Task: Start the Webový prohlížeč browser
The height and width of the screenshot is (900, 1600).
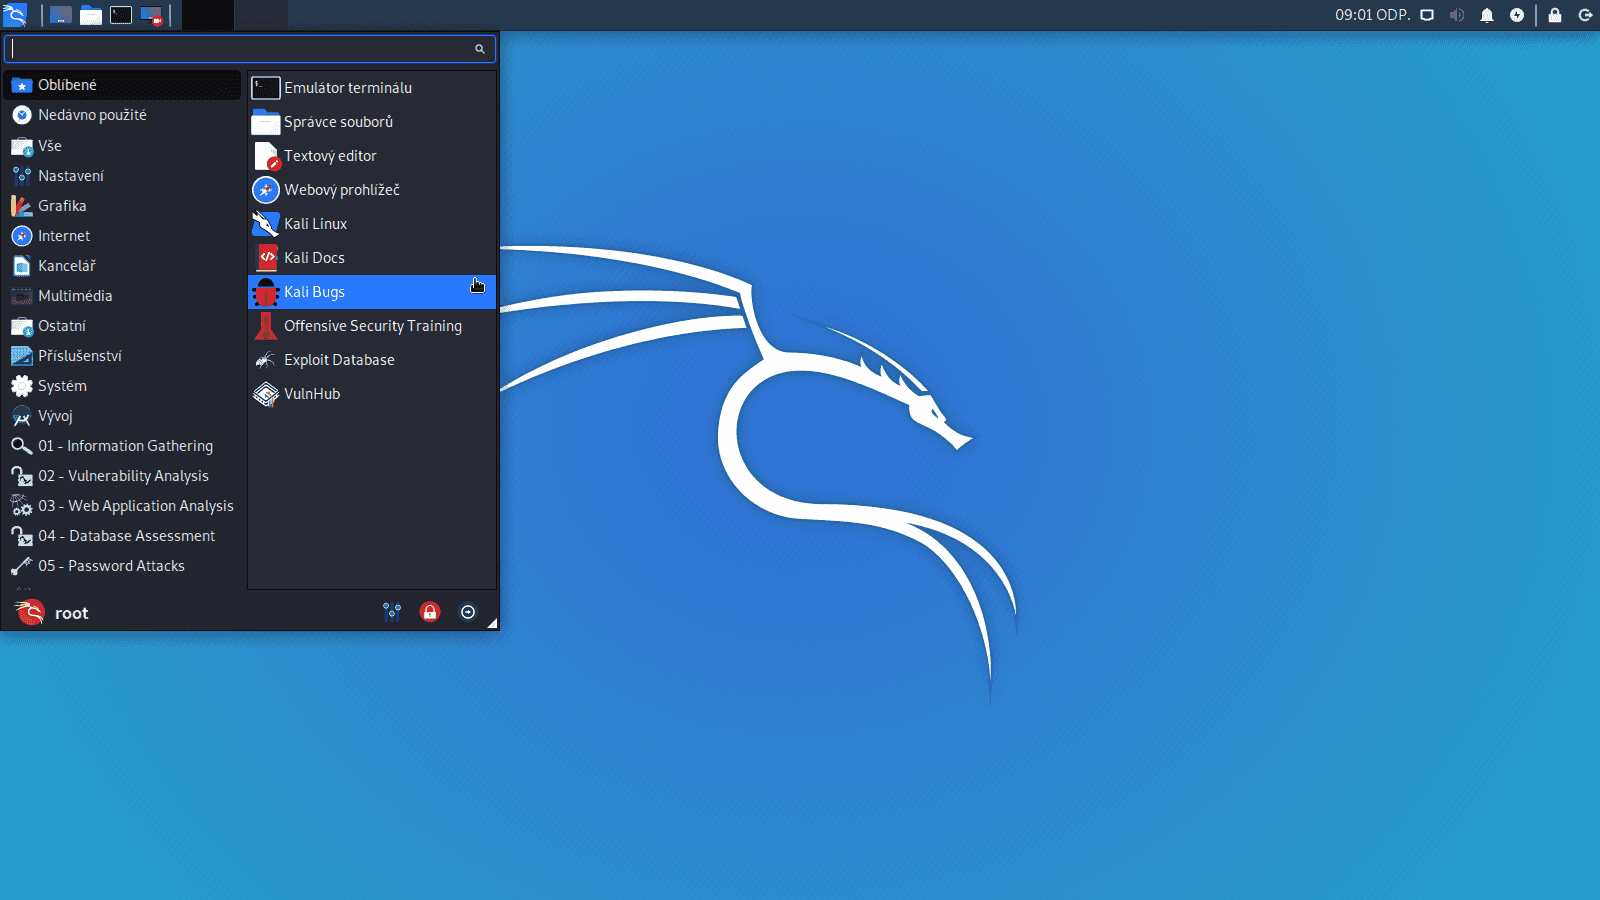Action: coord(343,190)
